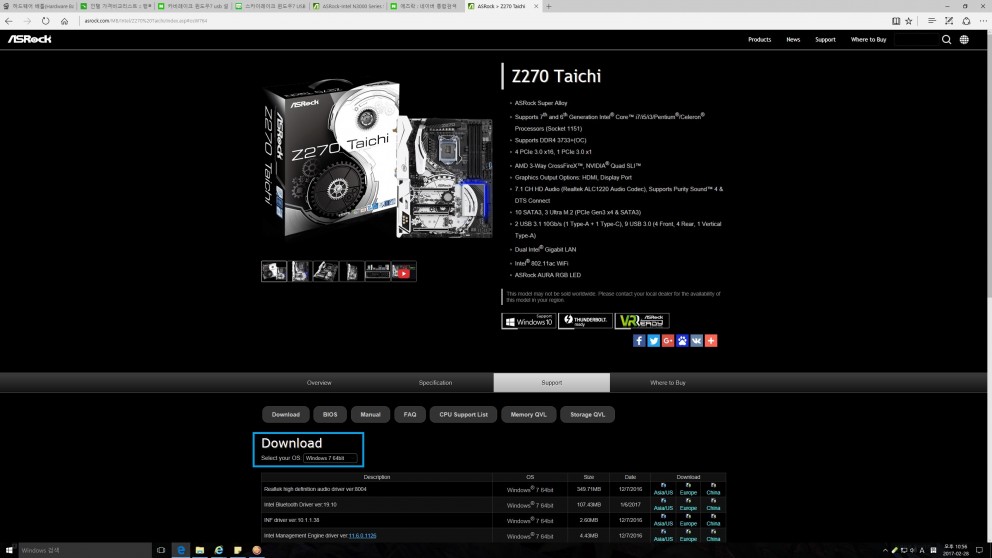
Task: Open Task View in the taskbar
Action: click(x=161, y=550)
